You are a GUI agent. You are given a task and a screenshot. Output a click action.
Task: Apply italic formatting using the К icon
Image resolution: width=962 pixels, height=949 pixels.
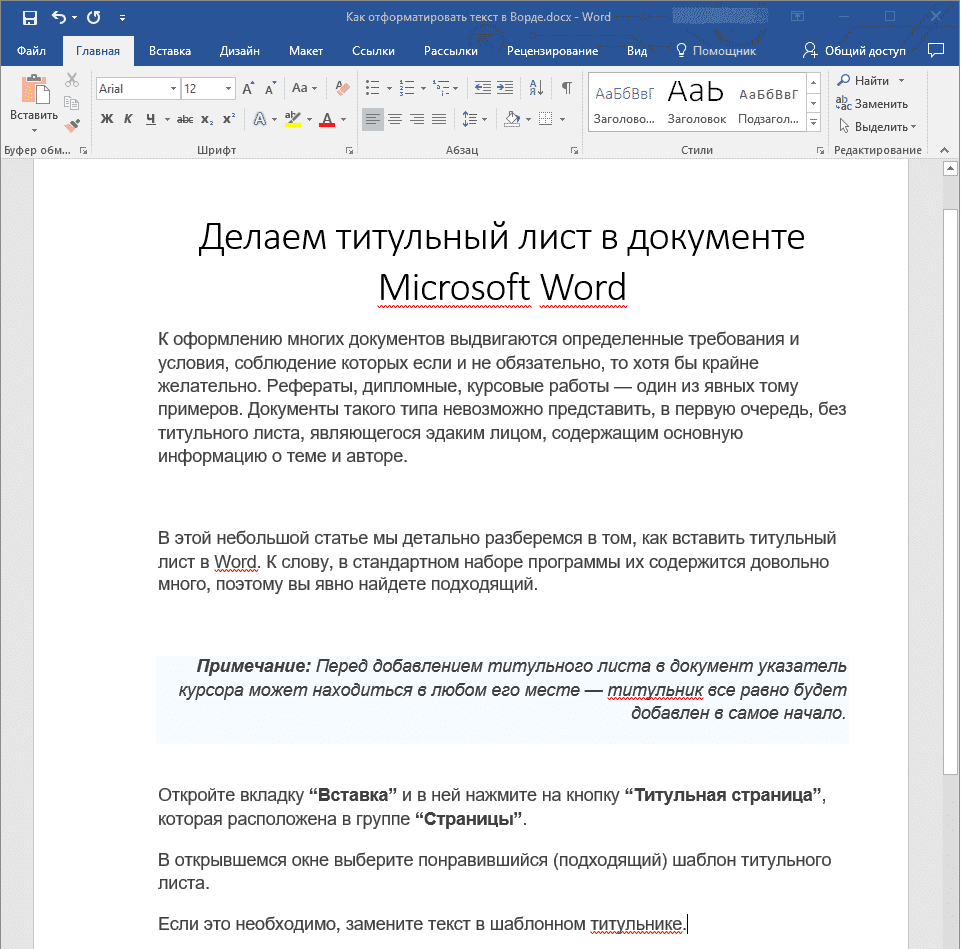pyautogui.click(x=128, y=118)
